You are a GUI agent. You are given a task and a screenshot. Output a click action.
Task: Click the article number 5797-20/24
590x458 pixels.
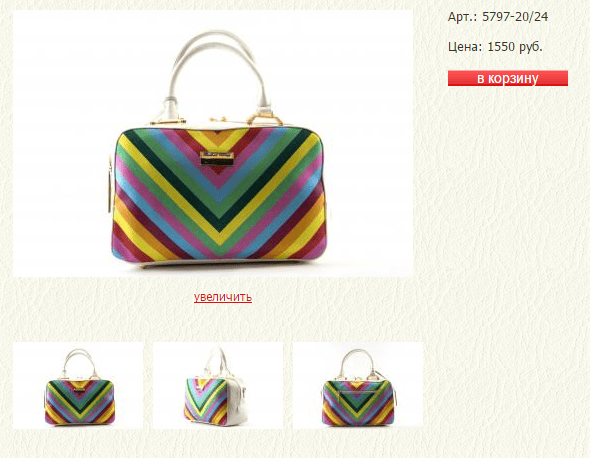pyautogui.click(x=515, y=17)
